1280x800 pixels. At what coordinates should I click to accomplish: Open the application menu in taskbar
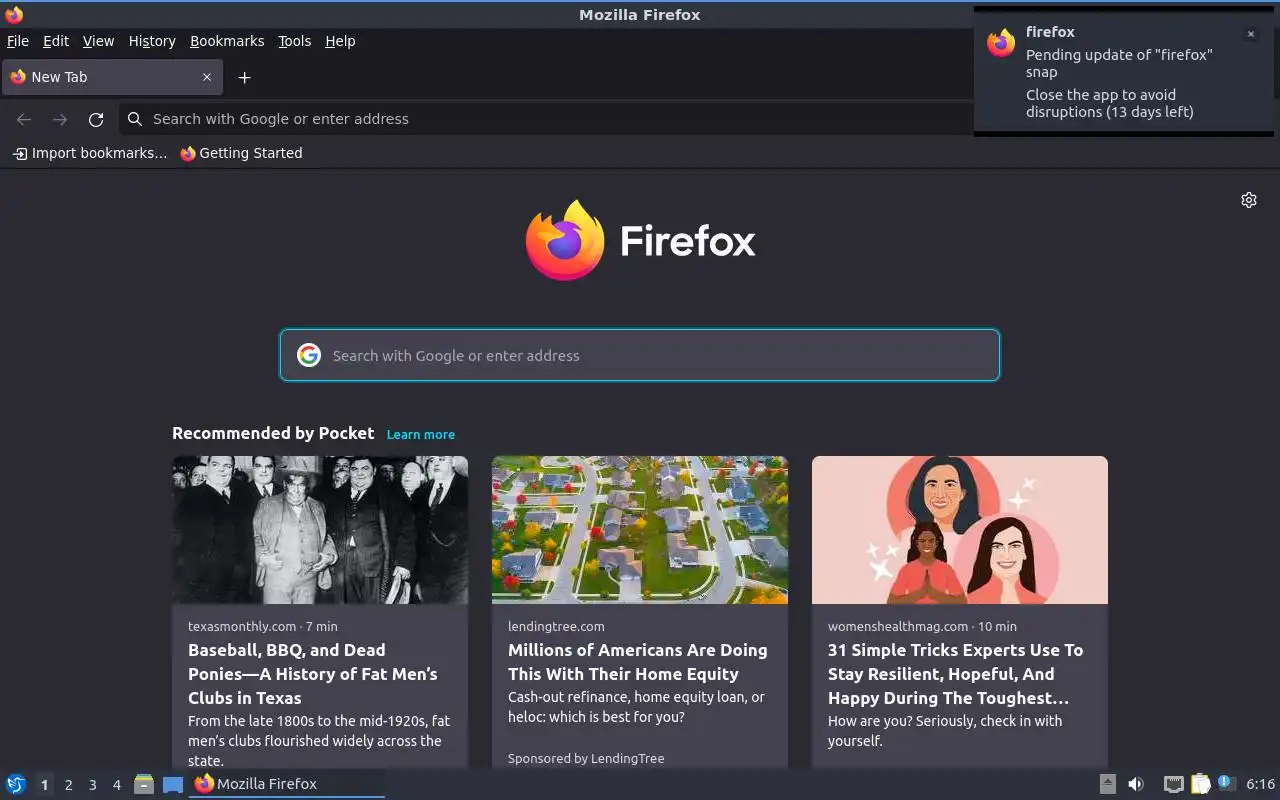[16, 784]
